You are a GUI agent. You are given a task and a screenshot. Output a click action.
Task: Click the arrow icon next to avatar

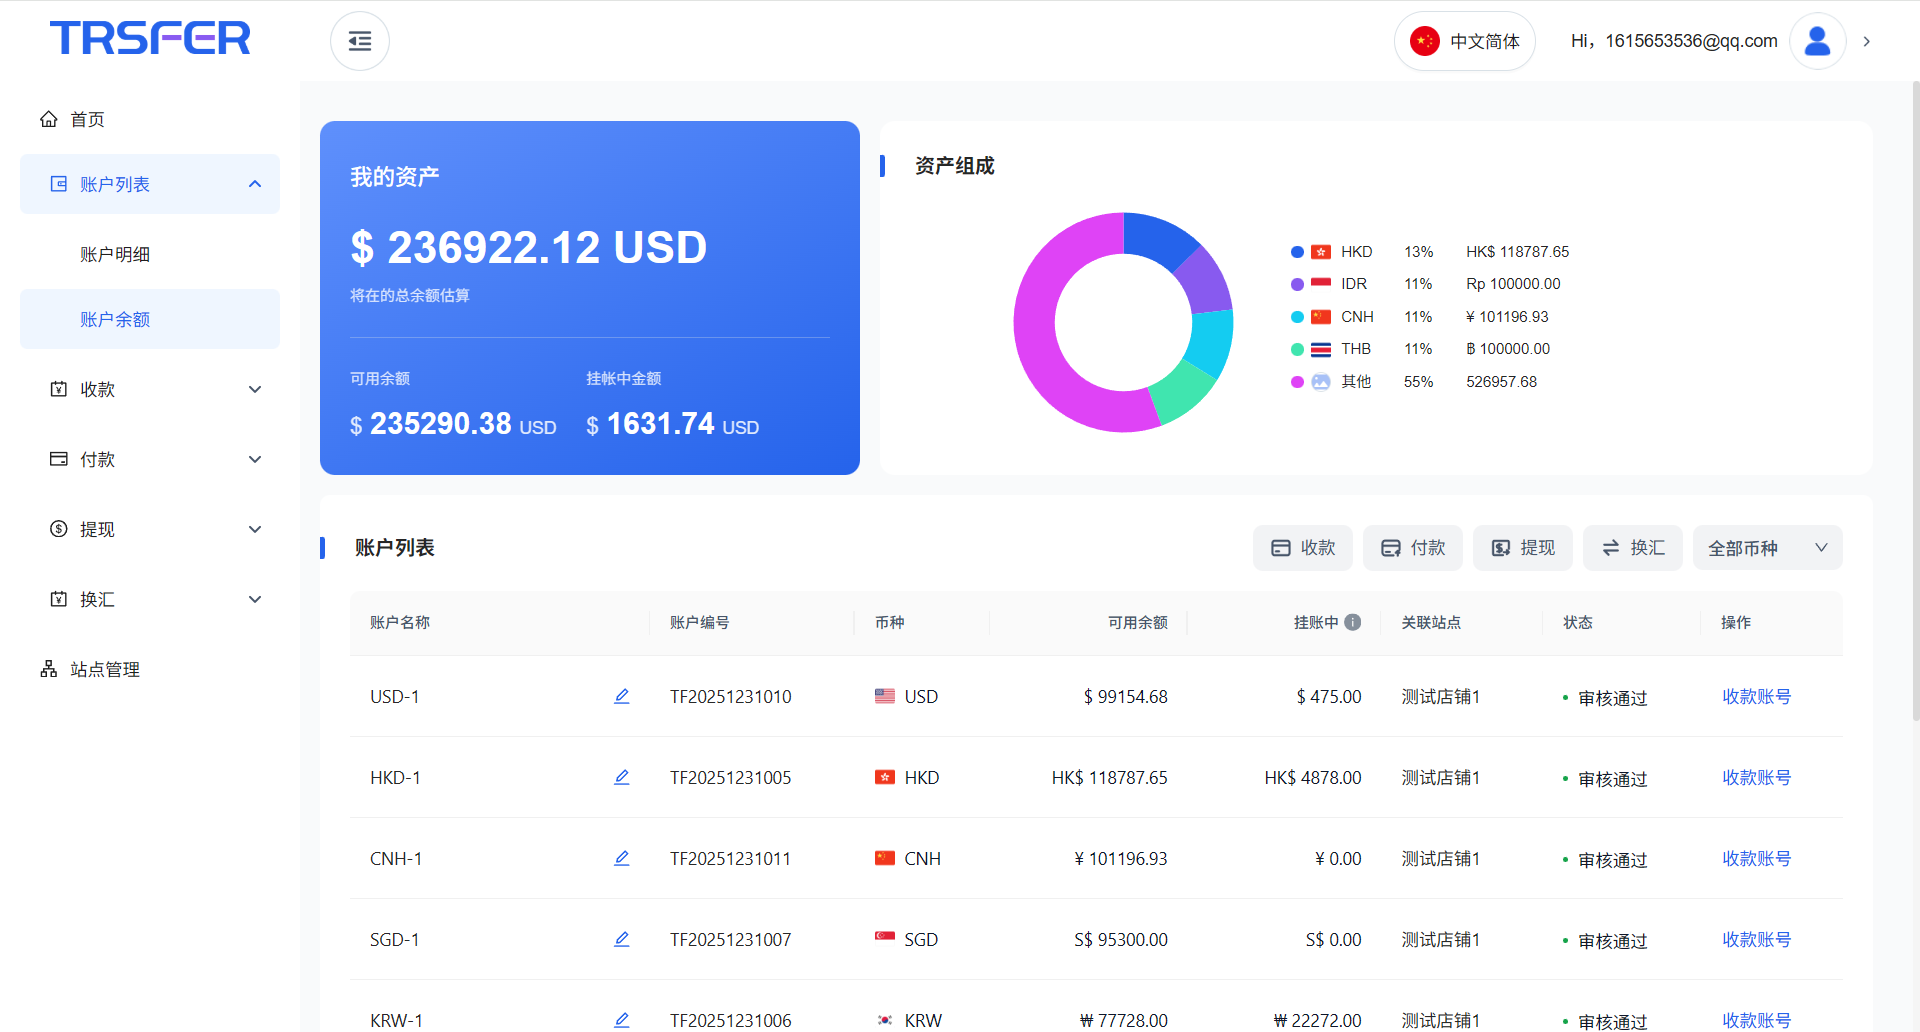(1867, 41)
